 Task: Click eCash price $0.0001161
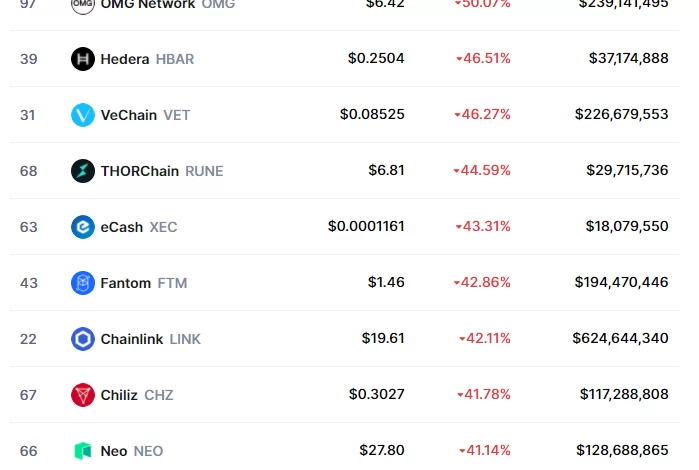tap(366, 227)
